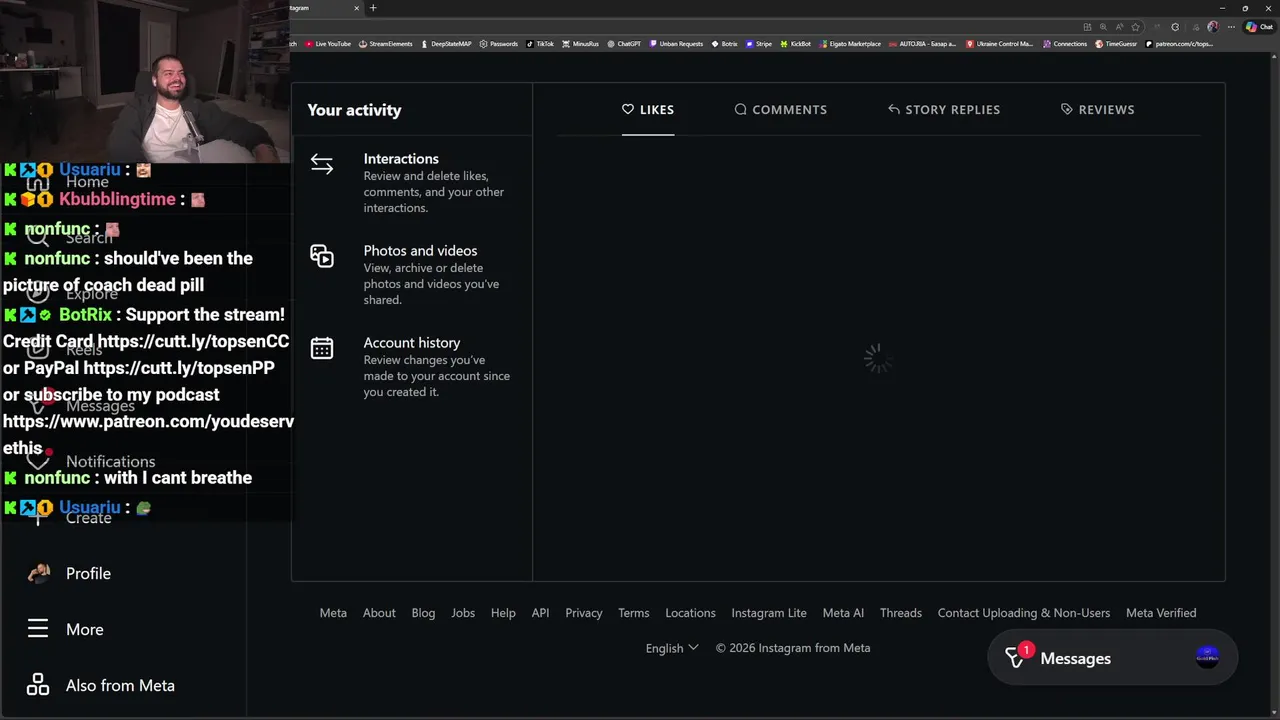Open Ukraine Control Map bookmark

[x=999, y=44]
